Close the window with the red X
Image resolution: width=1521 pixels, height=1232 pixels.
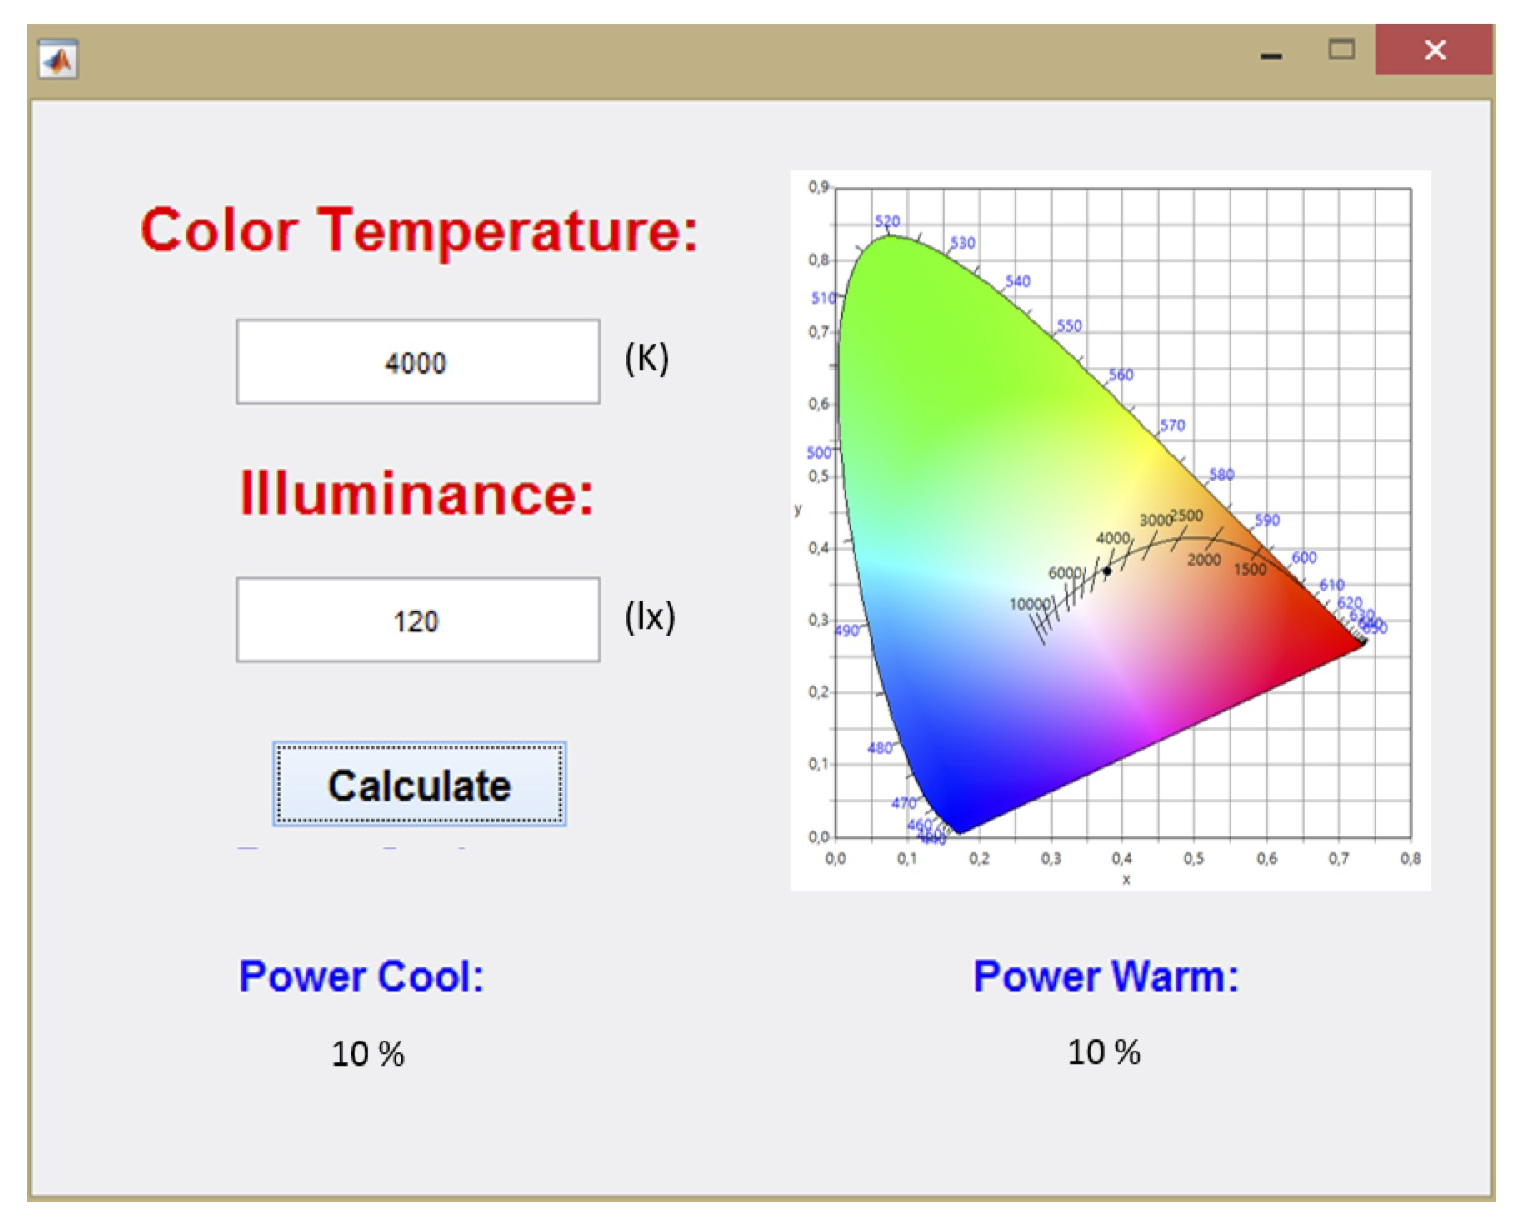pos(1434,50)
